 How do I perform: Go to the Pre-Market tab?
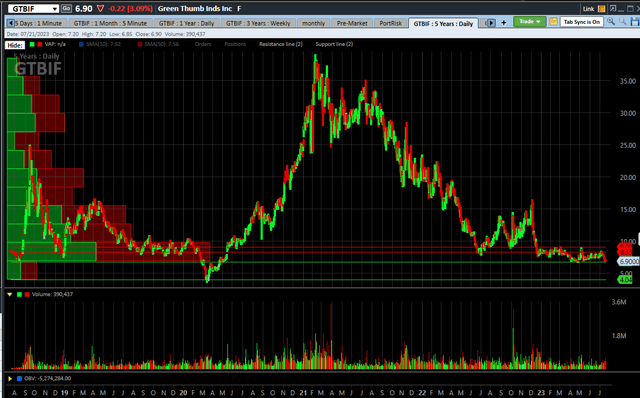pos(352,23)
